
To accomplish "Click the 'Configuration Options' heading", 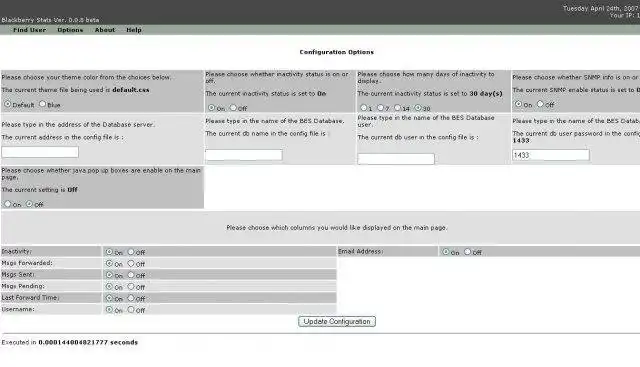I will [336, 52].
